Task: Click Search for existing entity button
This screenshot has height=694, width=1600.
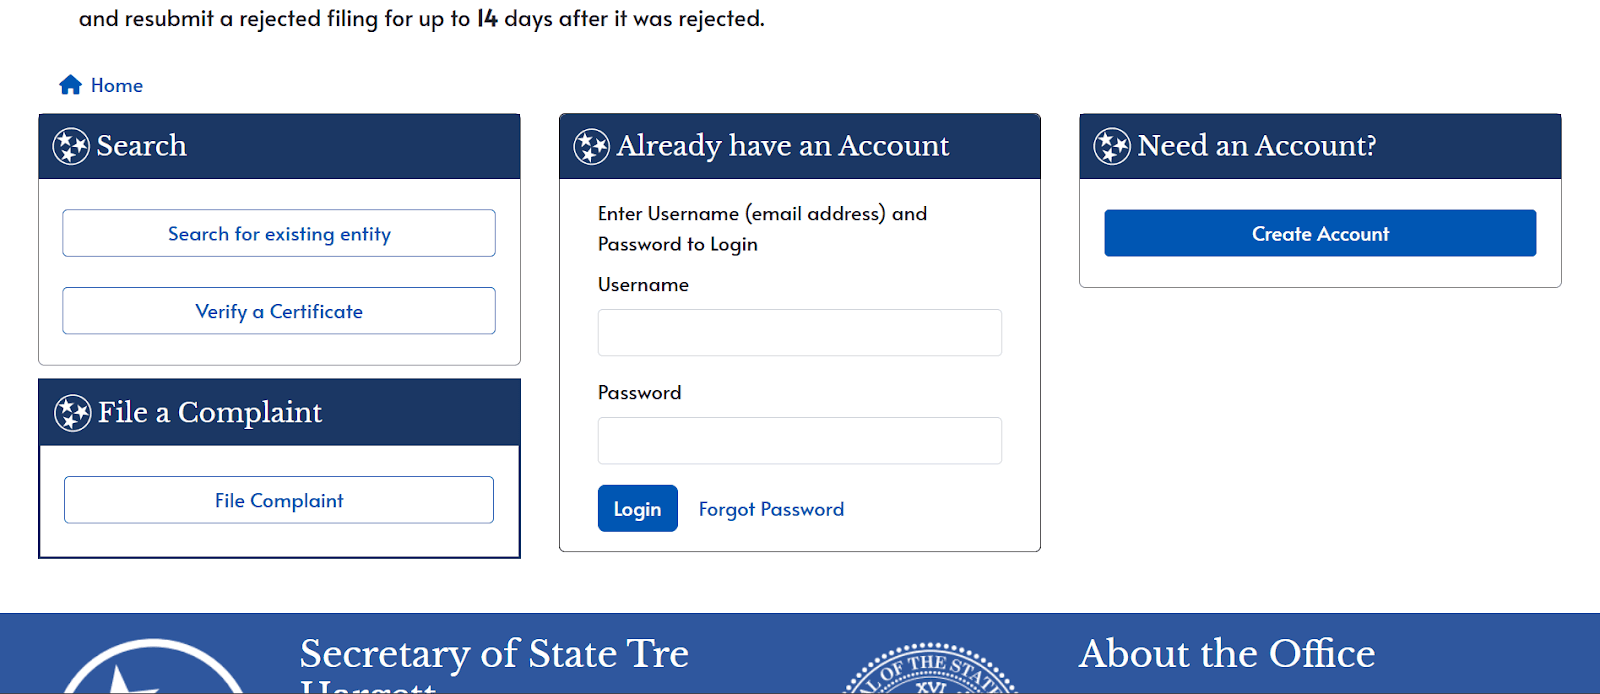Action: (279, 233)
